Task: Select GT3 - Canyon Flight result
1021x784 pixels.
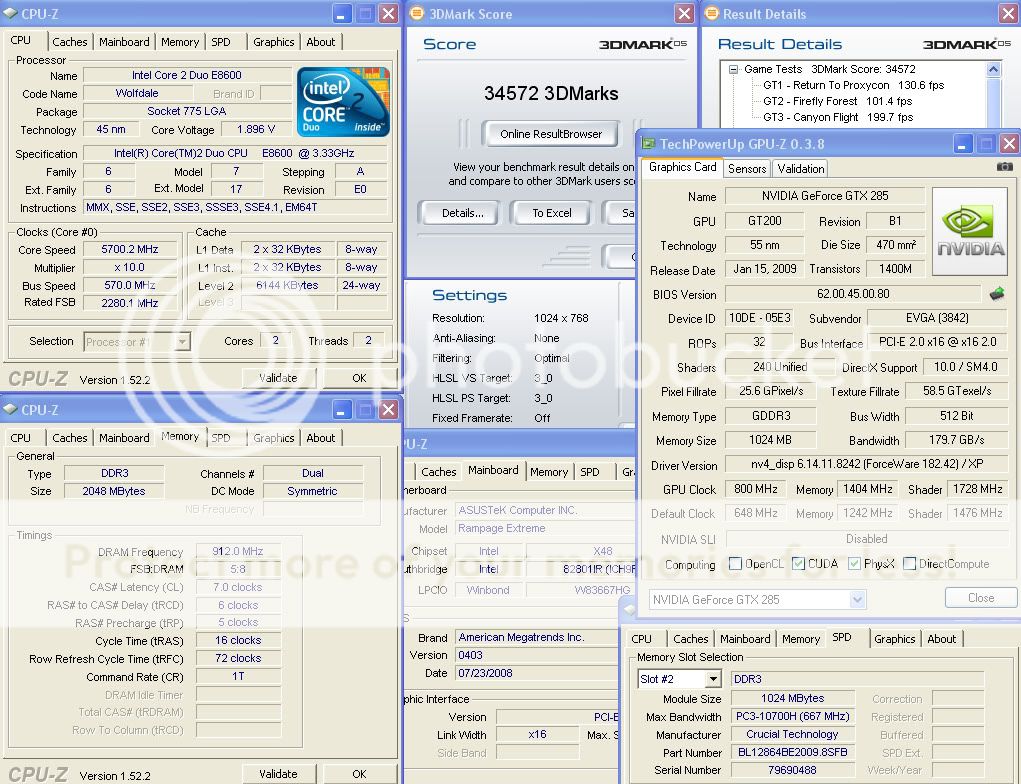Action: click(x=838, y=117)
